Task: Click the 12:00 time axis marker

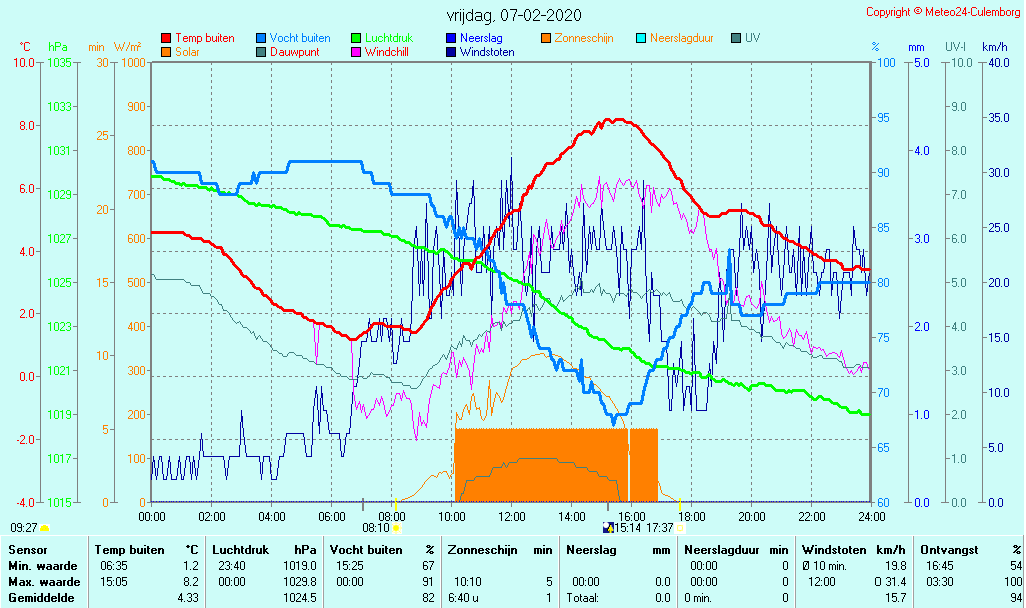Action: tap(512, 516)
